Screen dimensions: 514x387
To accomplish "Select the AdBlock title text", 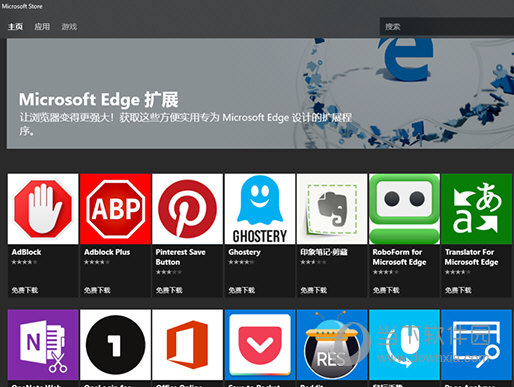I will point(26,252).
